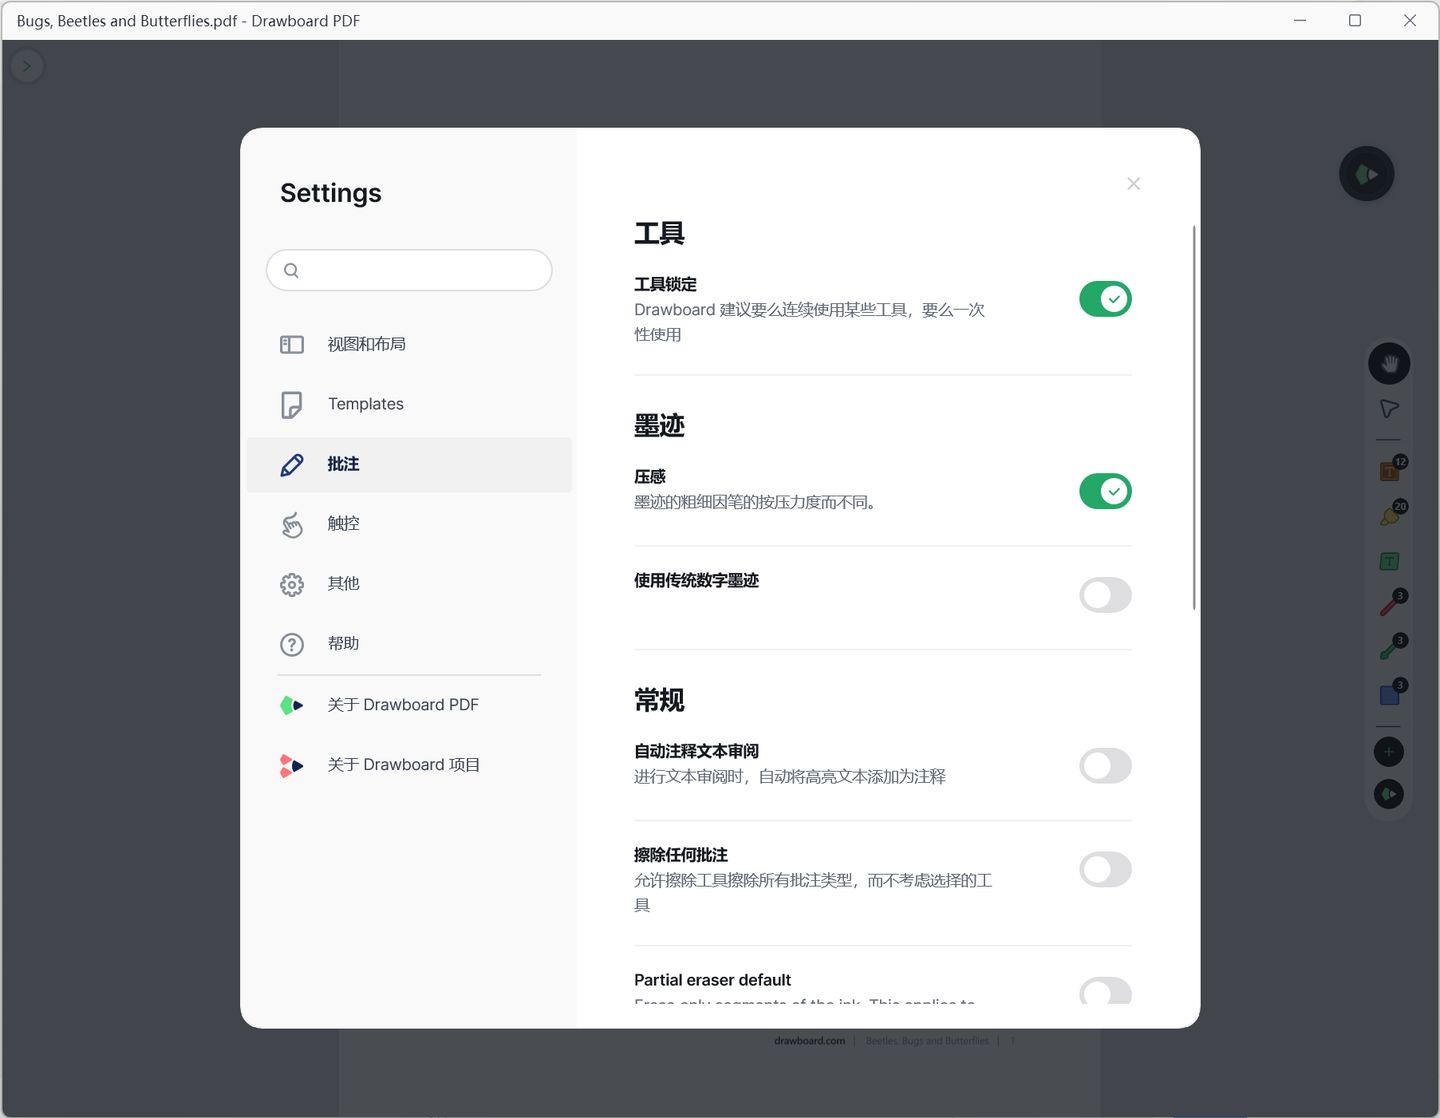The image size is (1440, 1118).
Task: Select the green pen tool
Action: click(x=1388, y=648)
